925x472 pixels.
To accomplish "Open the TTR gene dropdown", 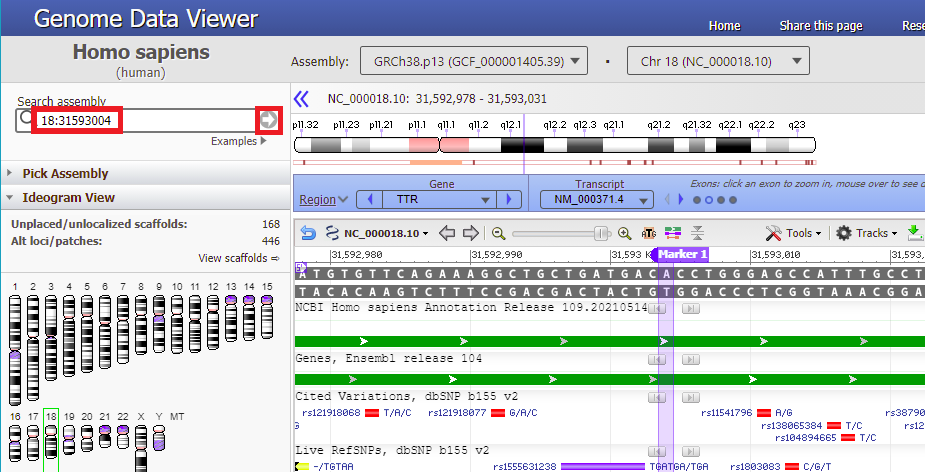I will 439,199.
